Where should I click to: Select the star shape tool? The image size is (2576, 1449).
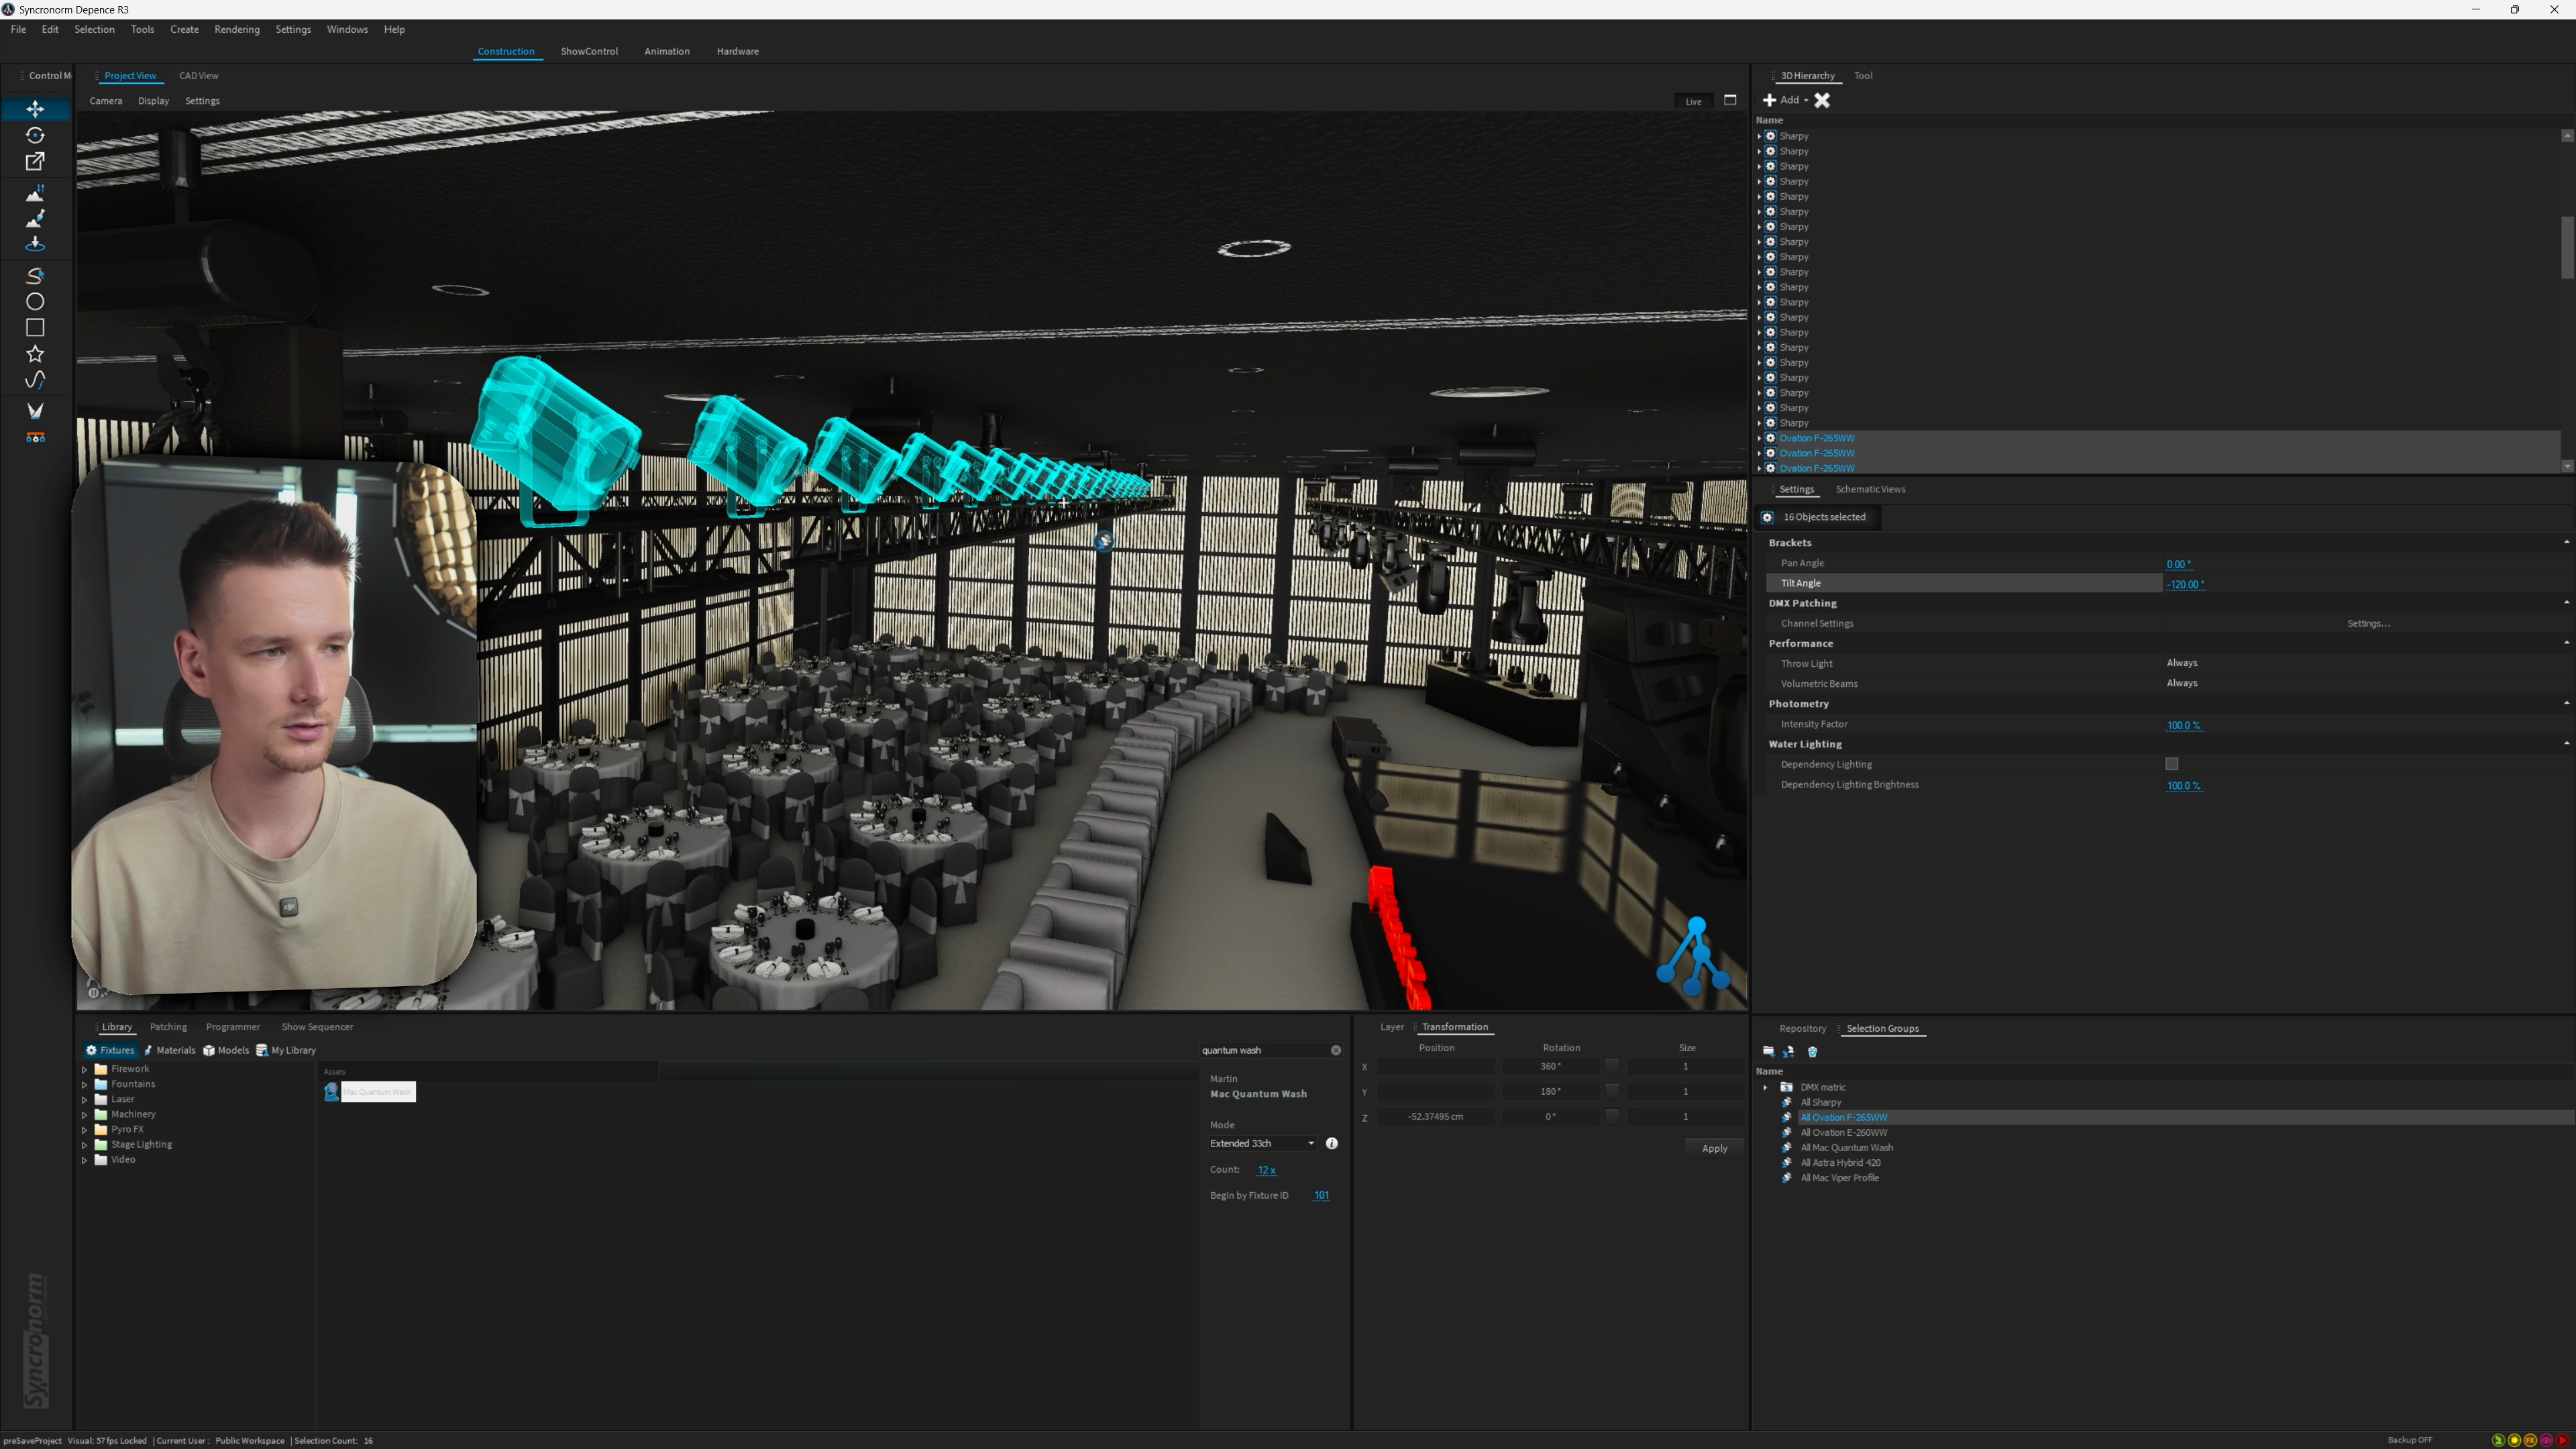click(35, 354)
